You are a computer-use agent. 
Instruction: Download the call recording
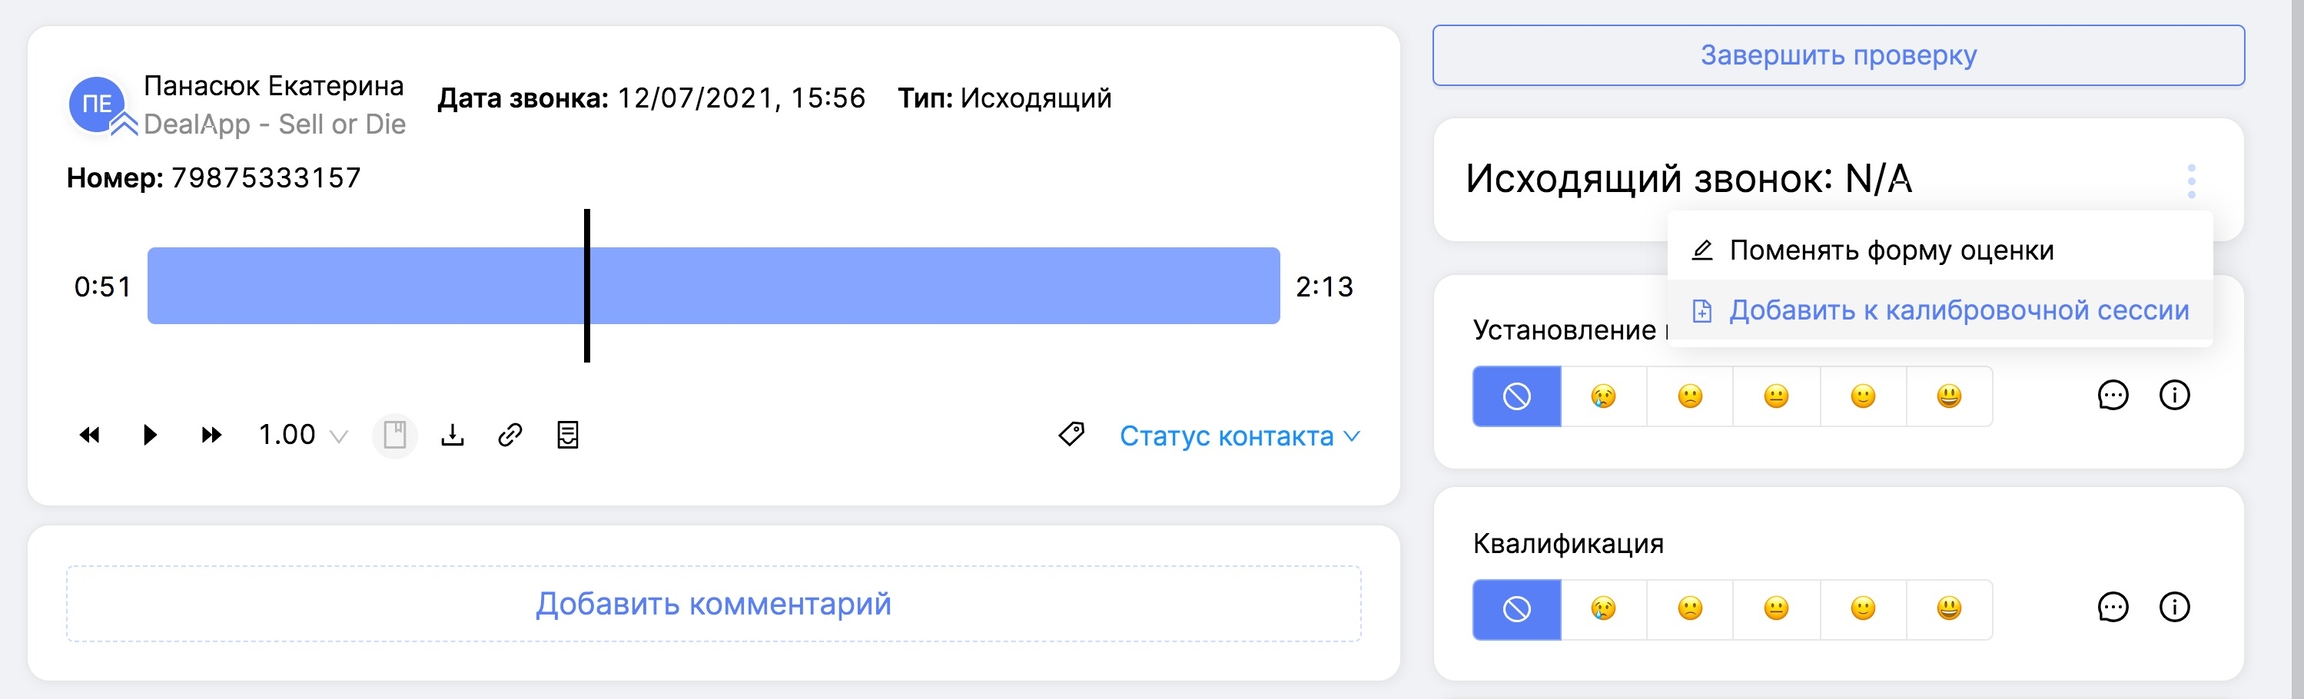tap(453, 435)
